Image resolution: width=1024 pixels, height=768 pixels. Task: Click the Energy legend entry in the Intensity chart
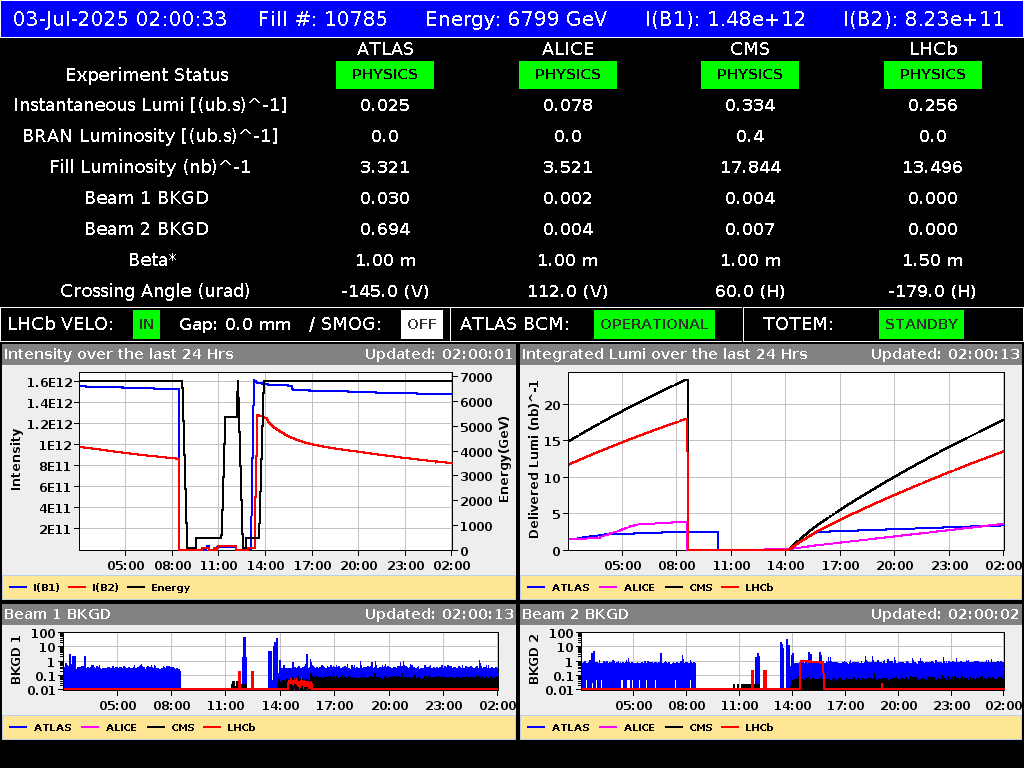(159, 587)
